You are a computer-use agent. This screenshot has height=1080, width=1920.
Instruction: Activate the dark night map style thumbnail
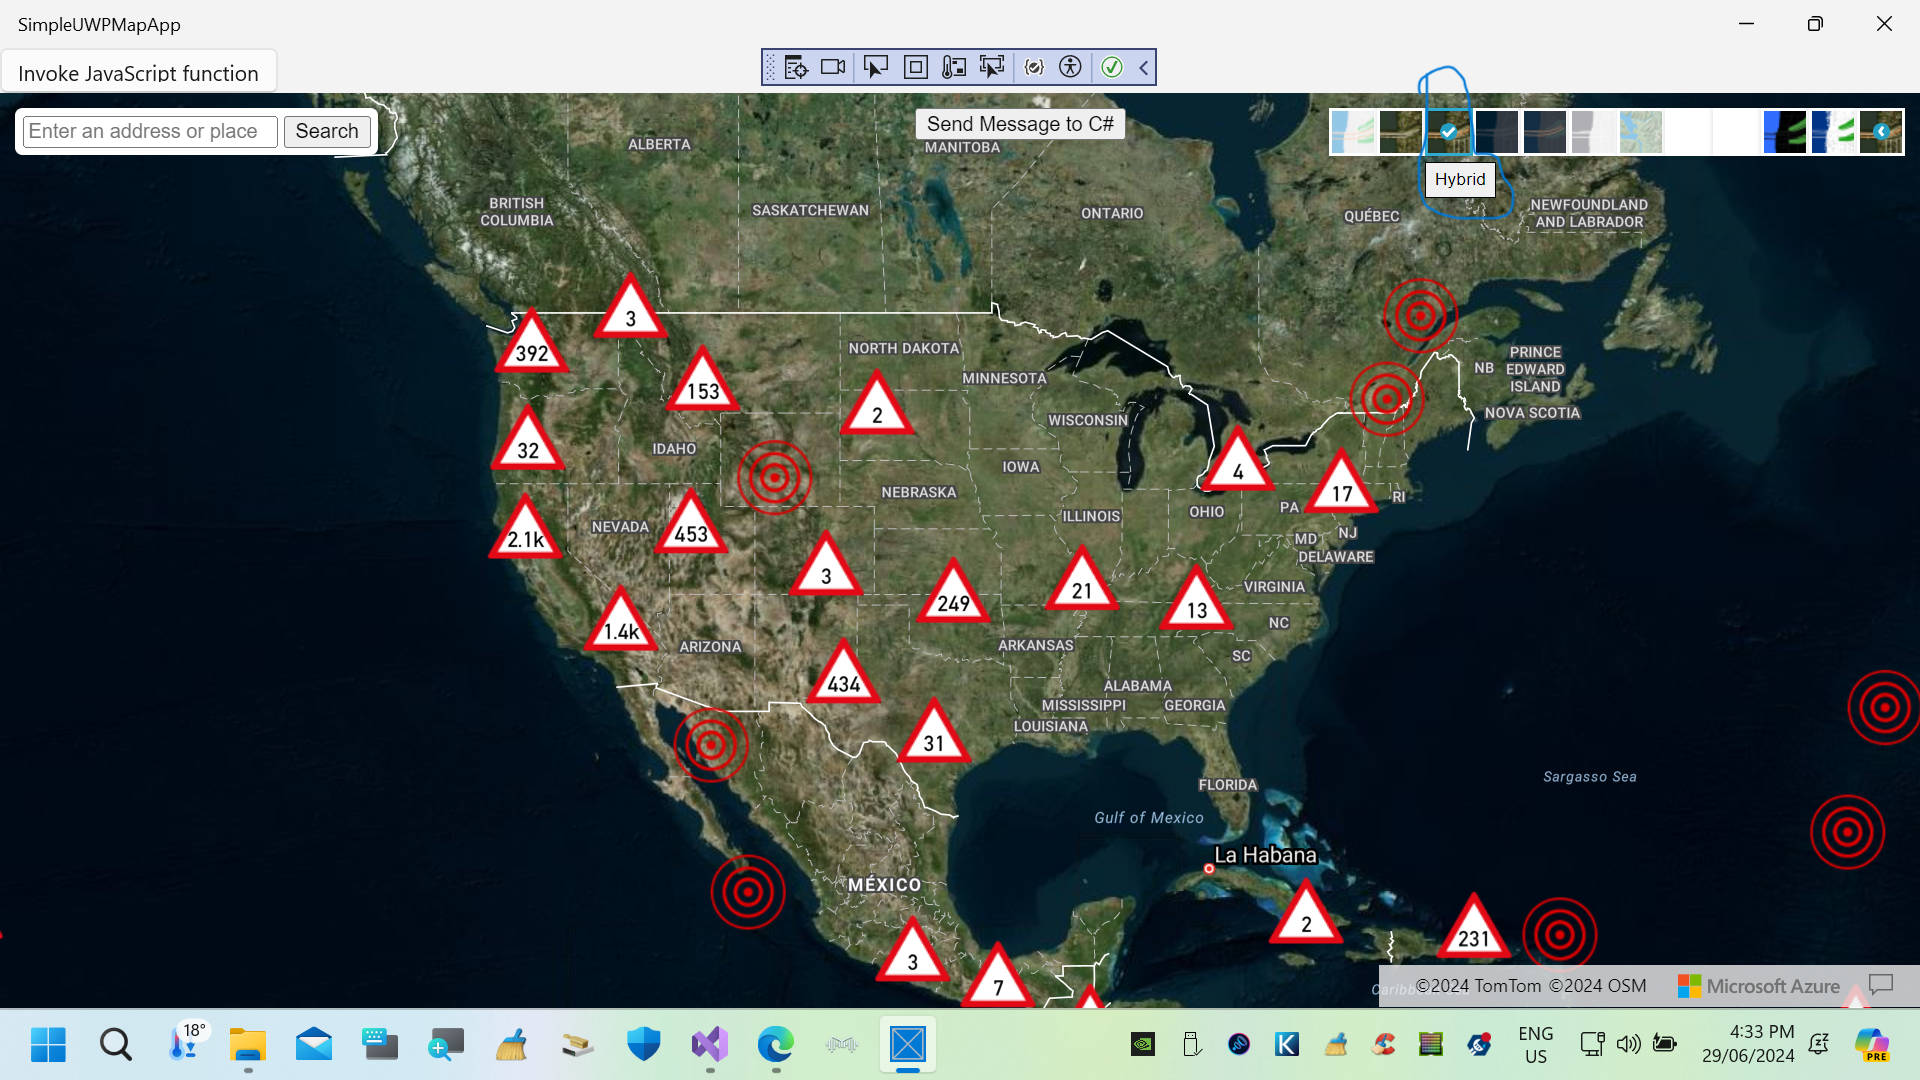pyautogui.click(x=1497, y=131)
